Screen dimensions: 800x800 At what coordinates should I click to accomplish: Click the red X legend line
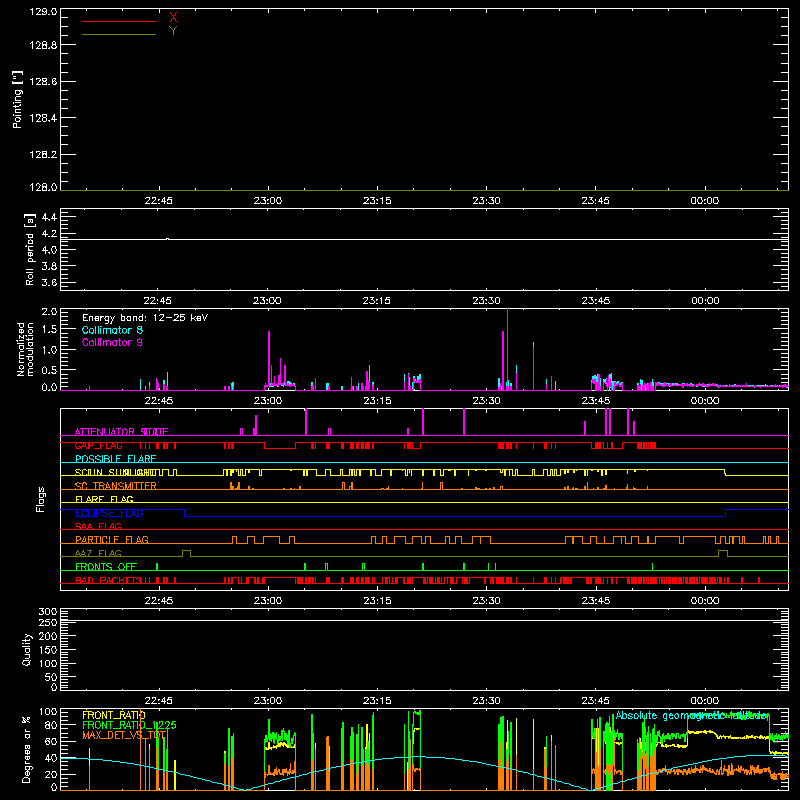click(x=119, y=21)
